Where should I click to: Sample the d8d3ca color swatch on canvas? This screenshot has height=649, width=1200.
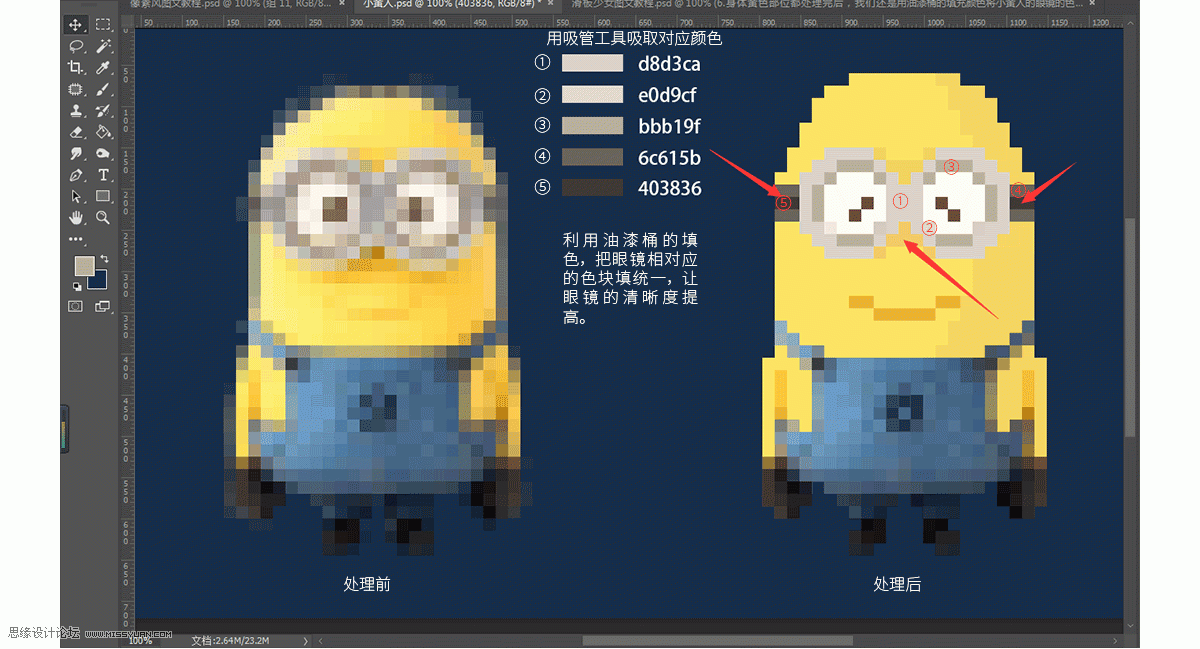pos(592,64)
